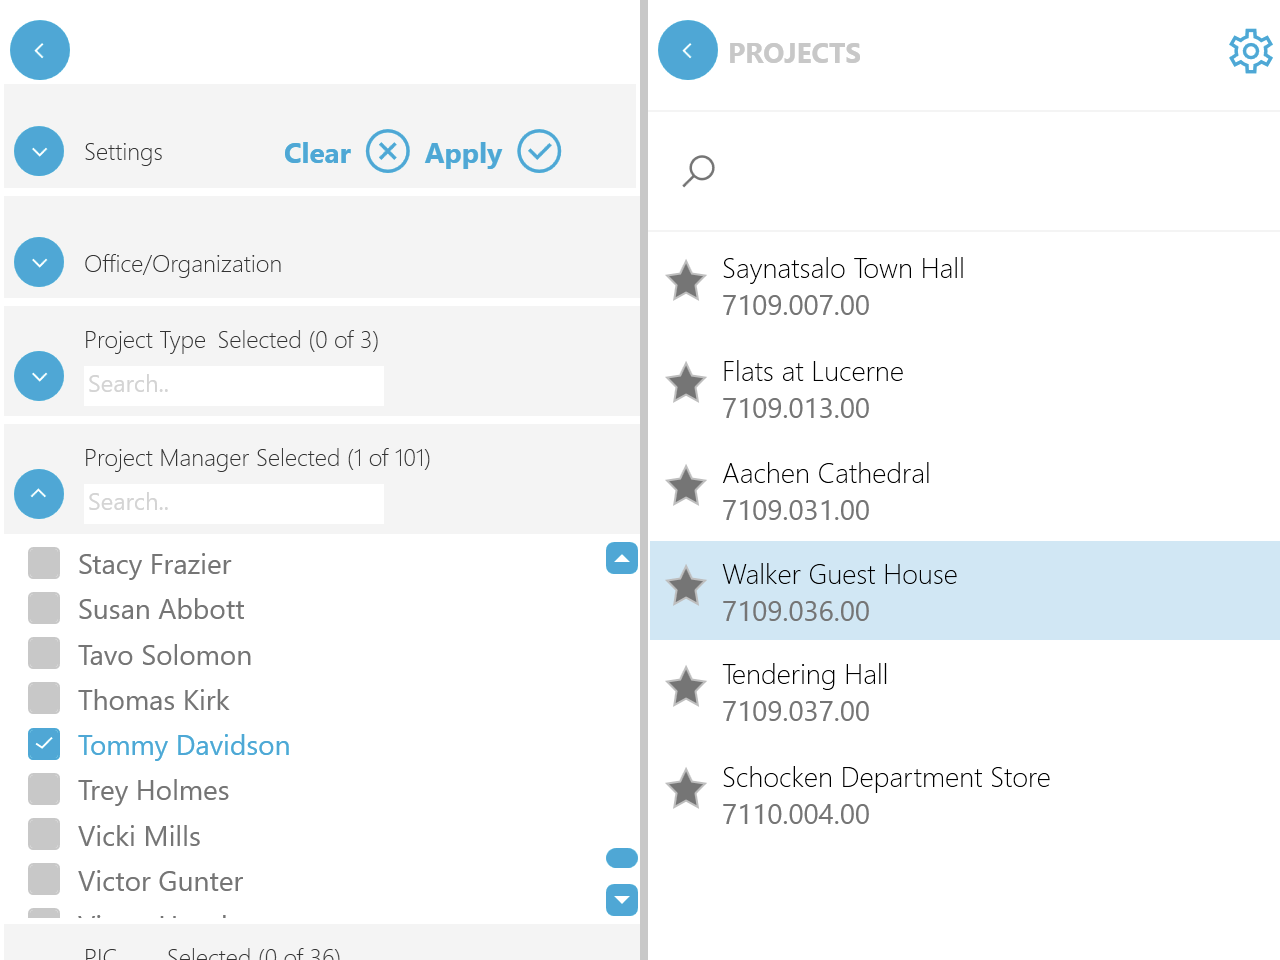This screenshot has height=960, width=1280.
Task: Favorite Saynatsalo Town Hall with its star
Action: (686, 281)
